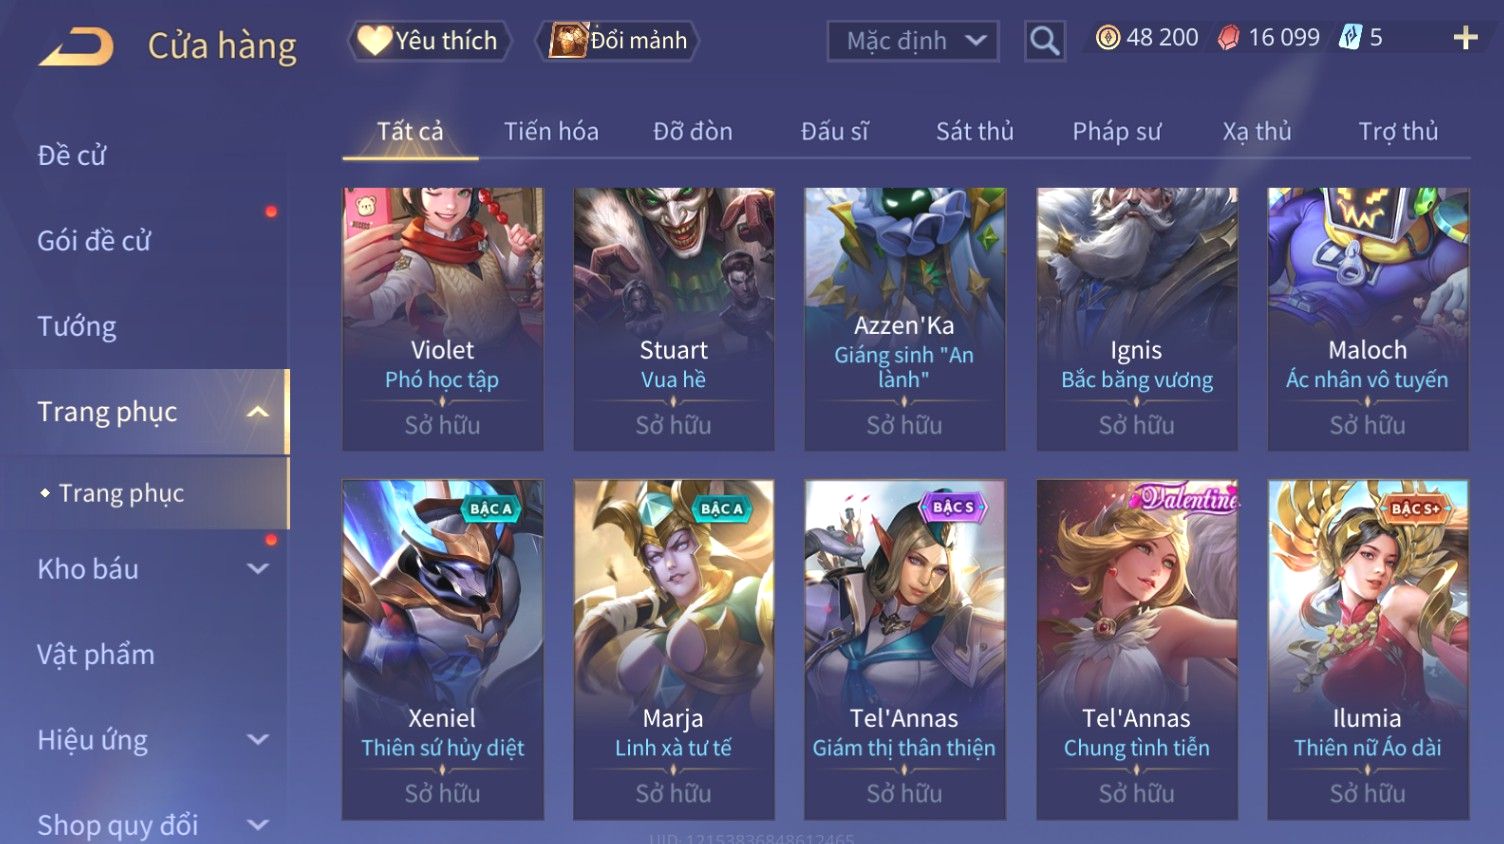Image resolution: width=1504 pixels, height=844 pixels.
Task: Click the blue voucher ticket icon
Action: 1350,38
